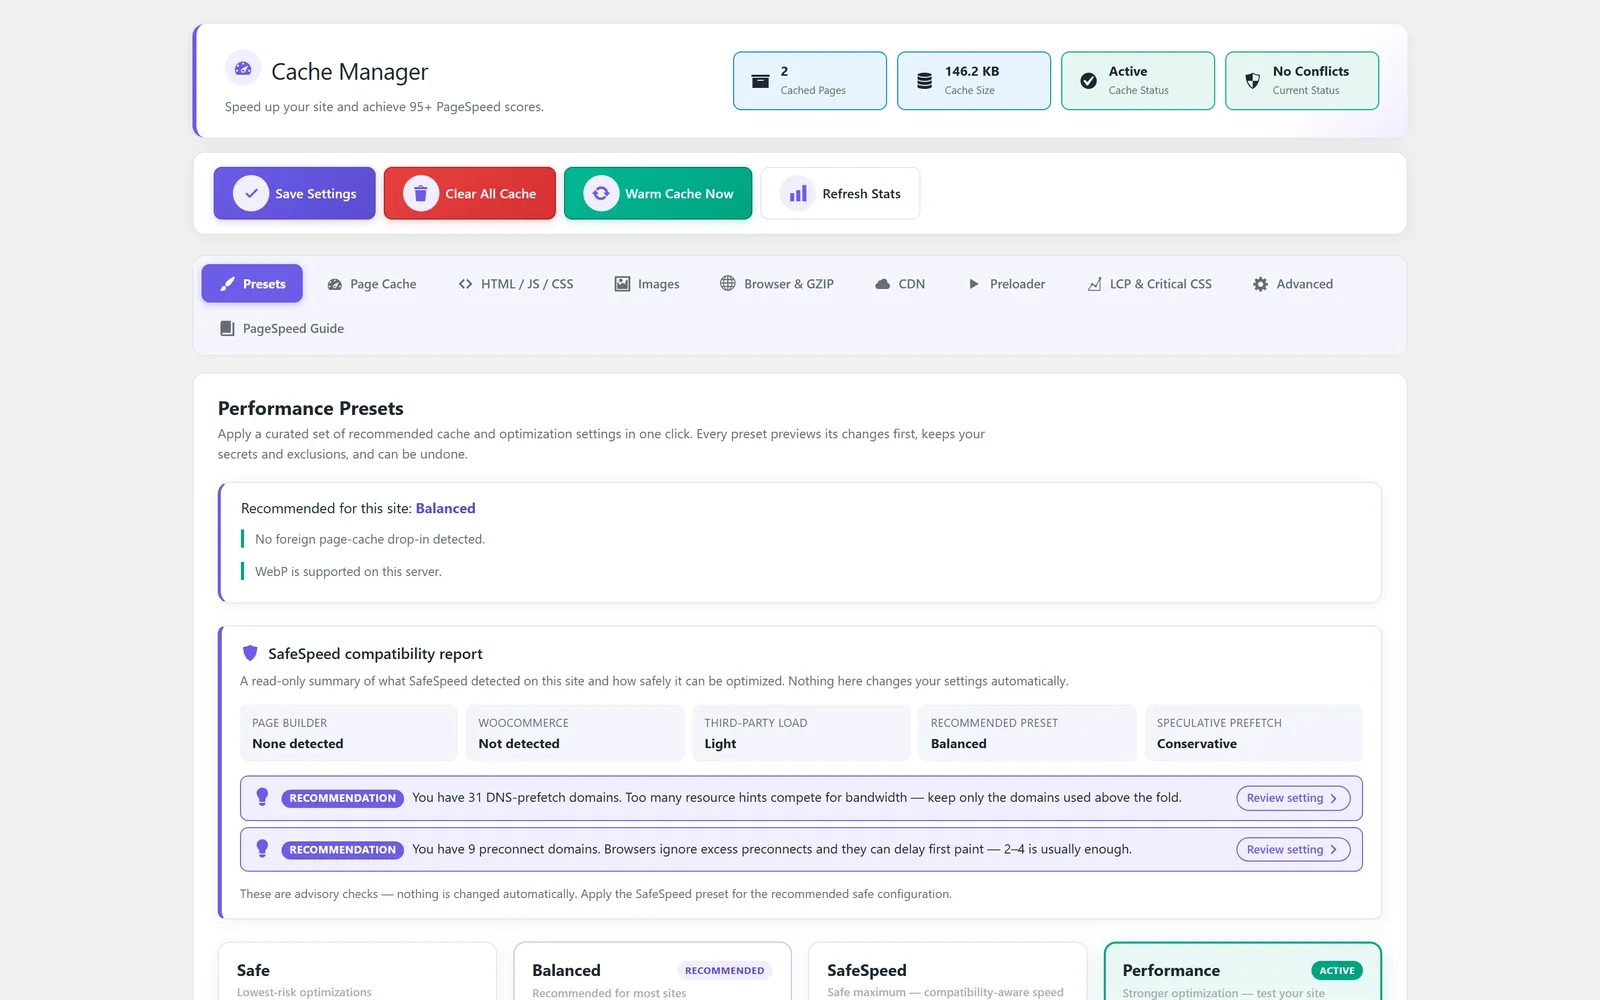Review setting for DNS-prefetch domains recommendation
The image size is (1600, 1000).
pyautogui.click(x=1293, y=798)
